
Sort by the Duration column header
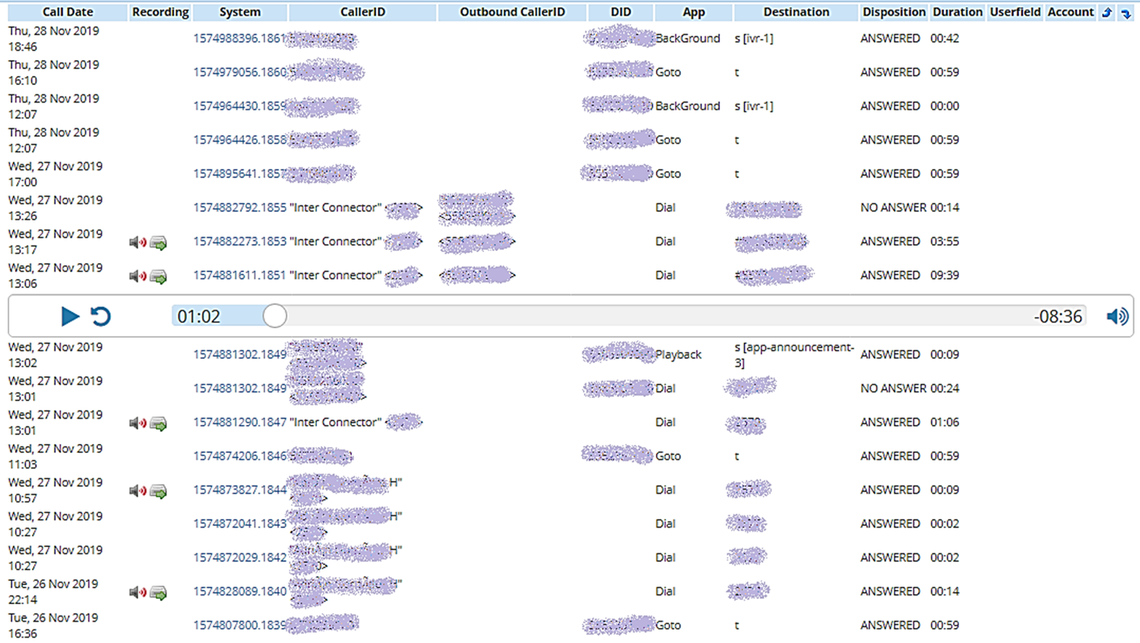tap(957, 12)
